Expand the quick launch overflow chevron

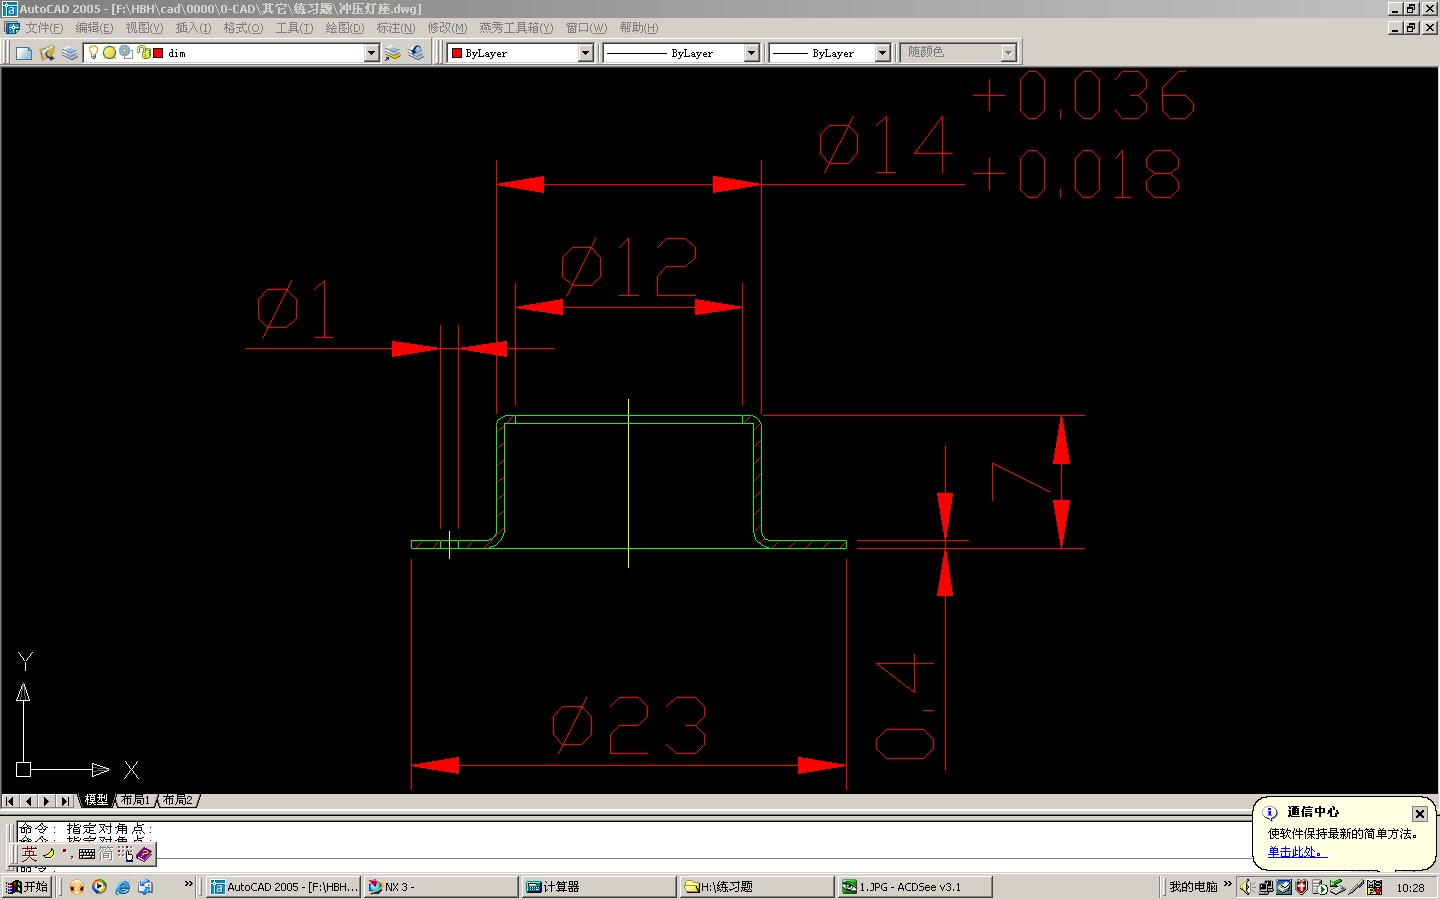(x=188, y=884)
